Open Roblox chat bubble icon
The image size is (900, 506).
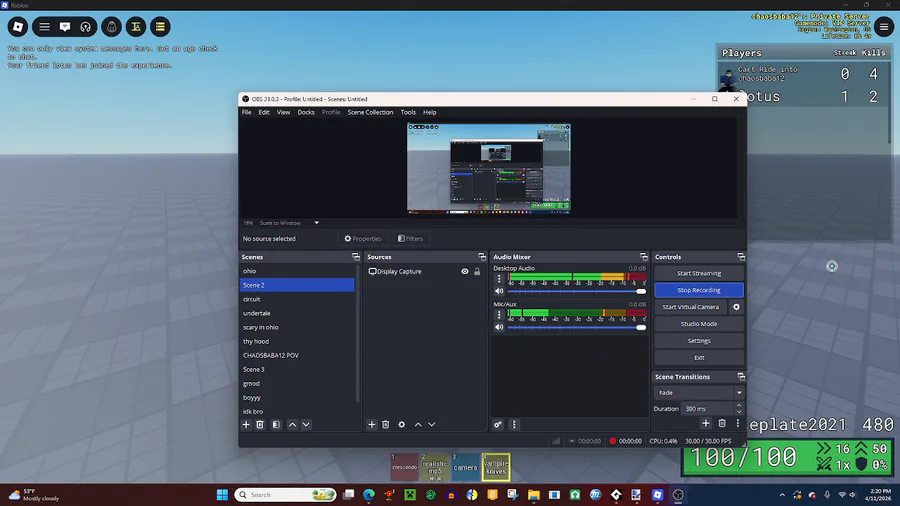click(x=65, y=26)
